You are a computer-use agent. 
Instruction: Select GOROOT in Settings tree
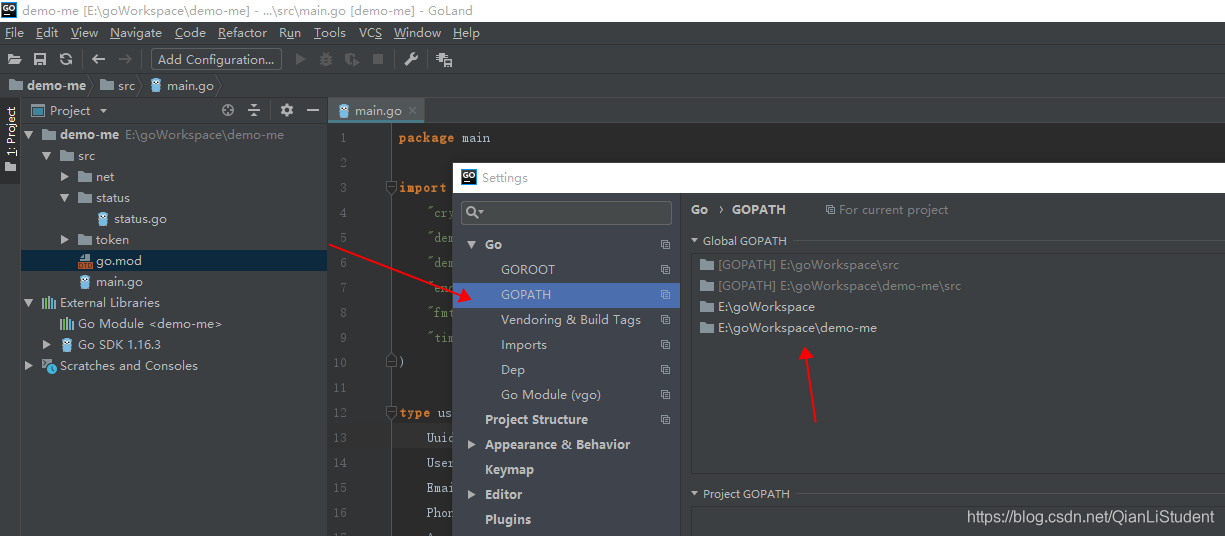(x=528, y=270)
